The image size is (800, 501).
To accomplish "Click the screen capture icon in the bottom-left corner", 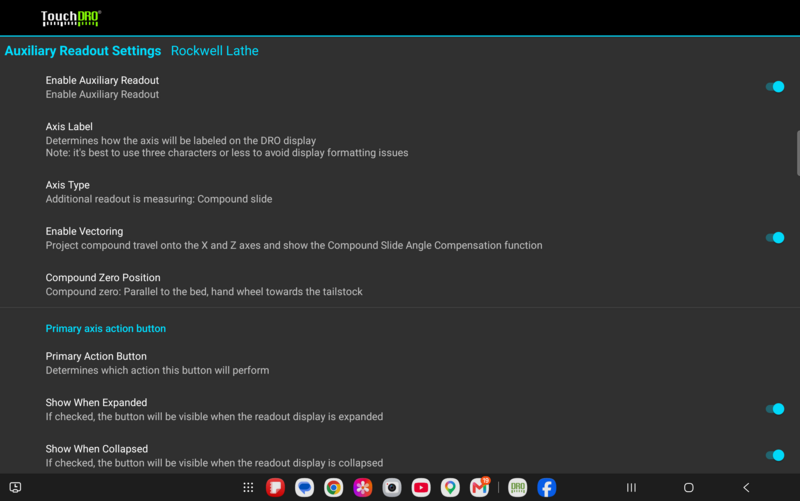I will (x=15, y=487).
